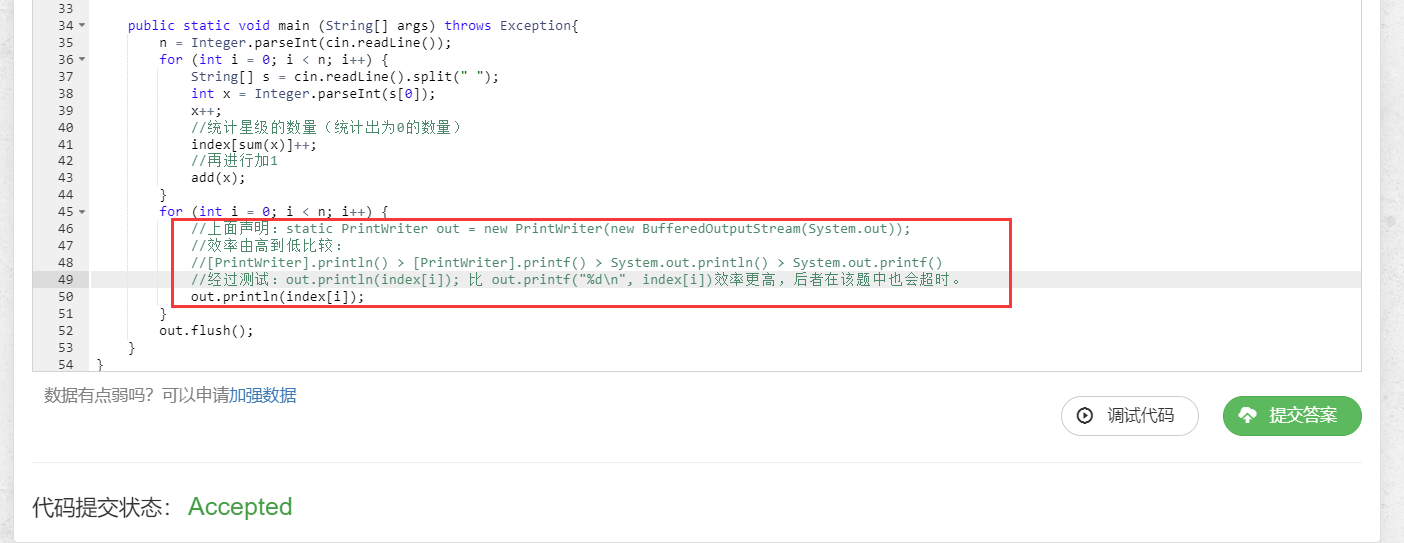Click the comment //效率由高到低比较:

tap(267, 245)
